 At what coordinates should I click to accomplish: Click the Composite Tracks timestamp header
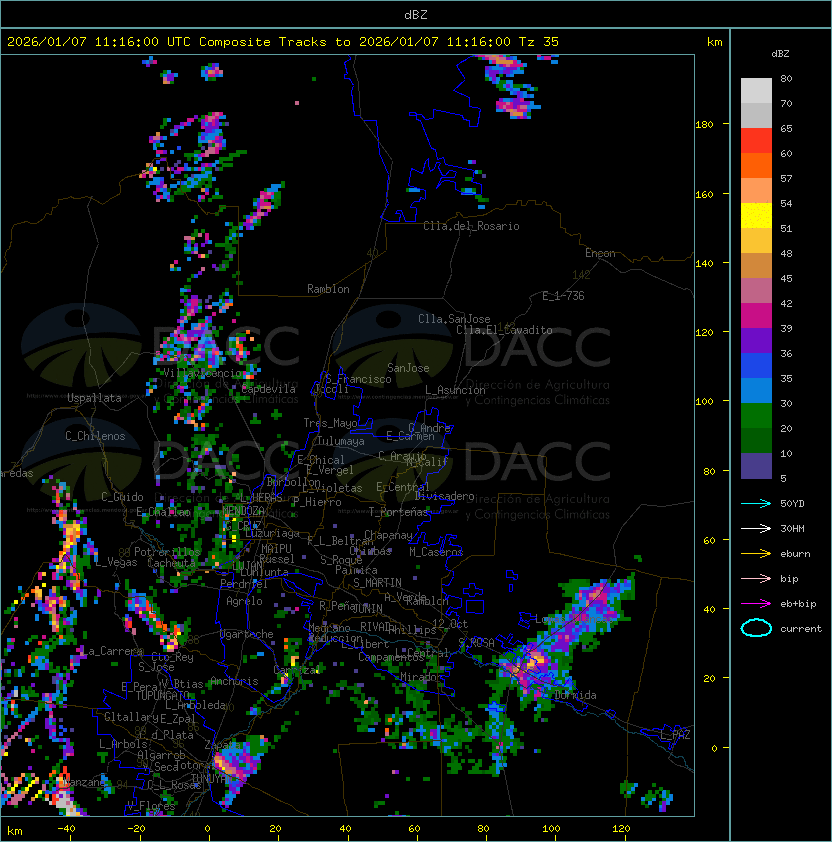point(283,42)
